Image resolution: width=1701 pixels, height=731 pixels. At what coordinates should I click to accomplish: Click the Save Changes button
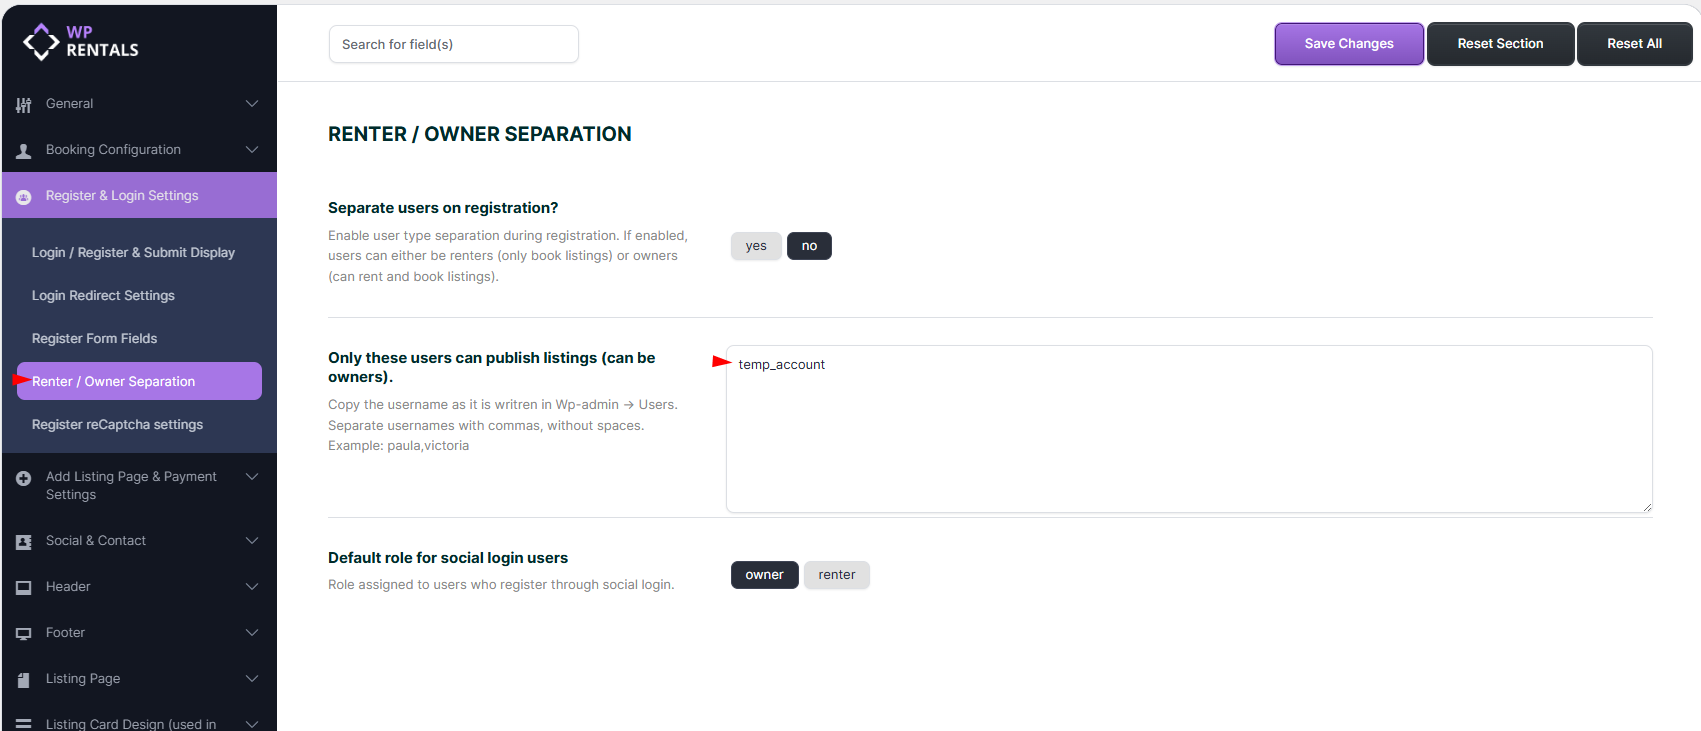coord(1348,44)
